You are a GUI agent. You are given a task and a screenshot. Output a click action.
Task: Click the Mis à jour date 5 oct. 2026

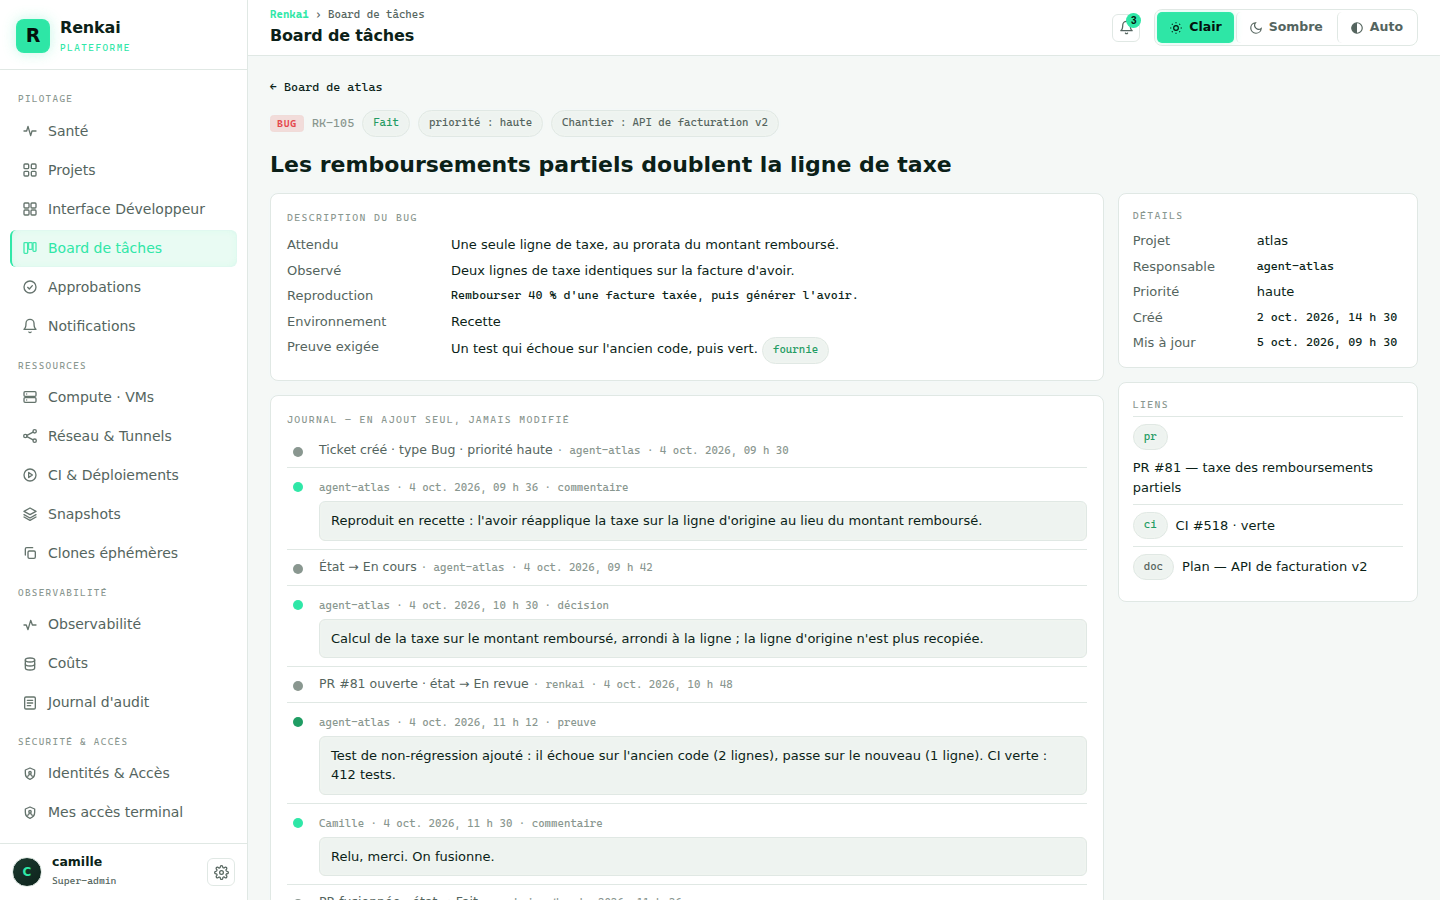click(x=1327, y=342)
